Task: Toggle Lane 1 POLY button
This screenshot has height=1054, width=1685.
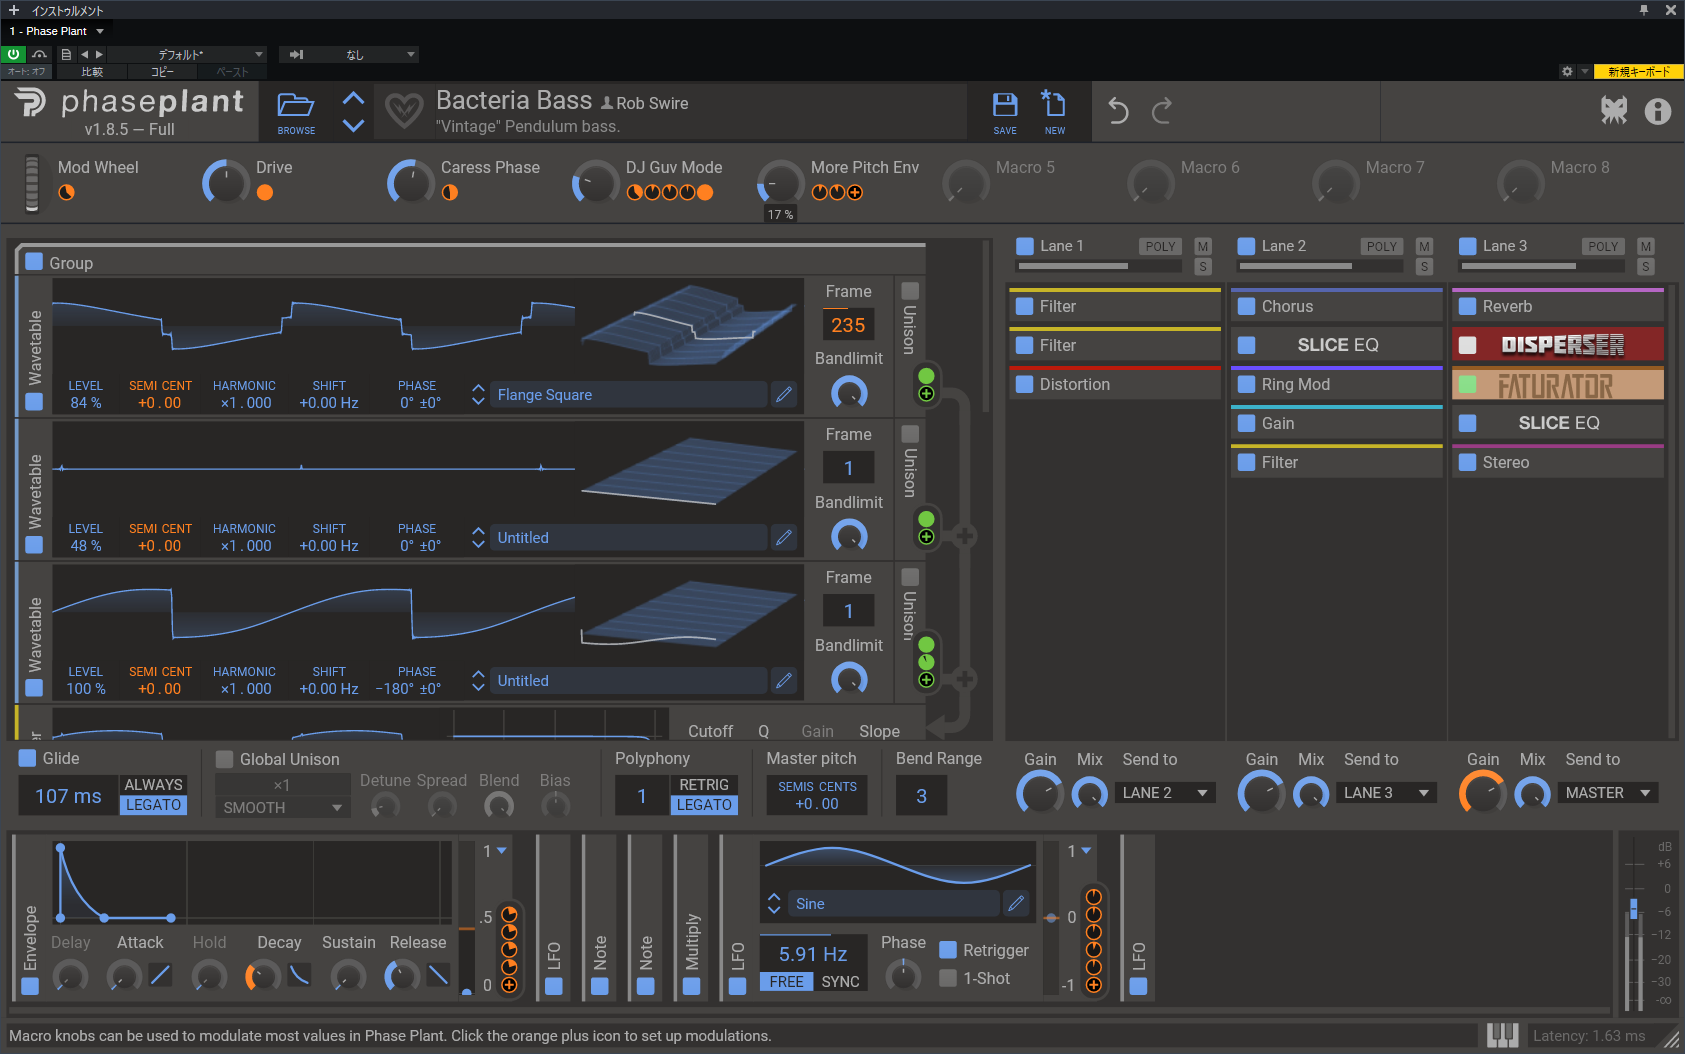Action: [1160, 246]
